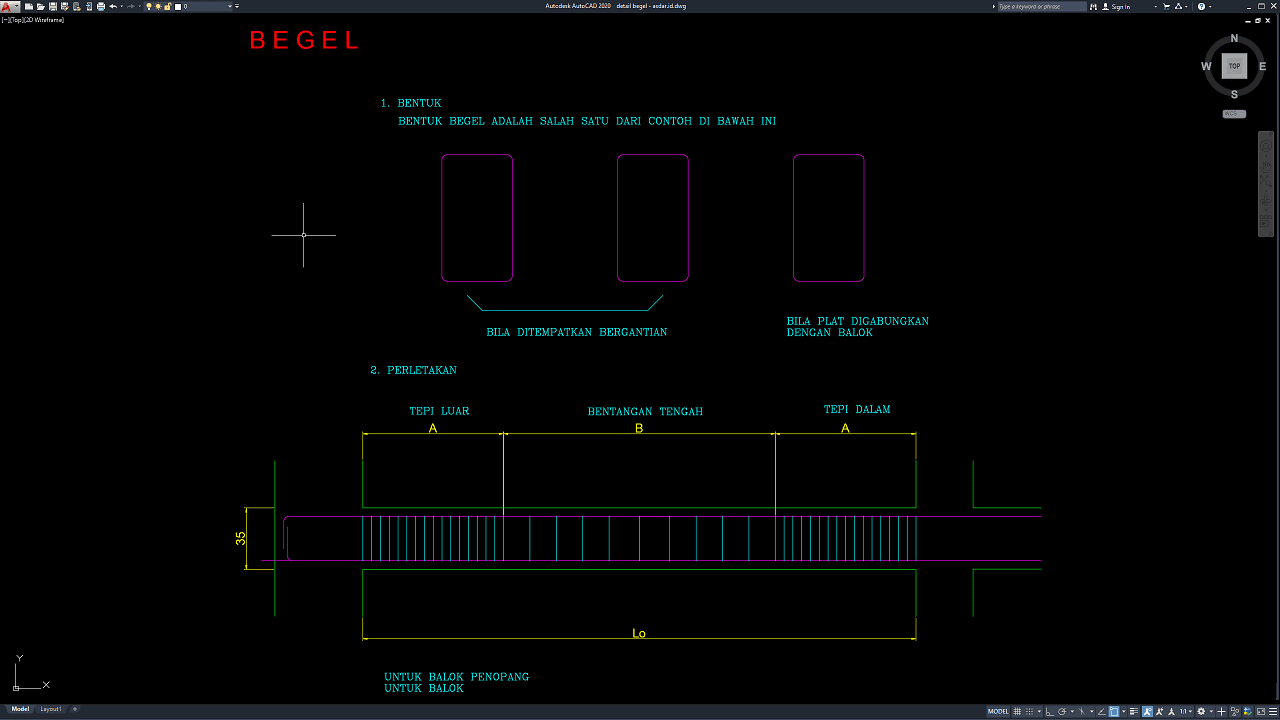Screen dimensions: 1280x720
Task: Click the Undo arrow icon
Action: [113, 6]
